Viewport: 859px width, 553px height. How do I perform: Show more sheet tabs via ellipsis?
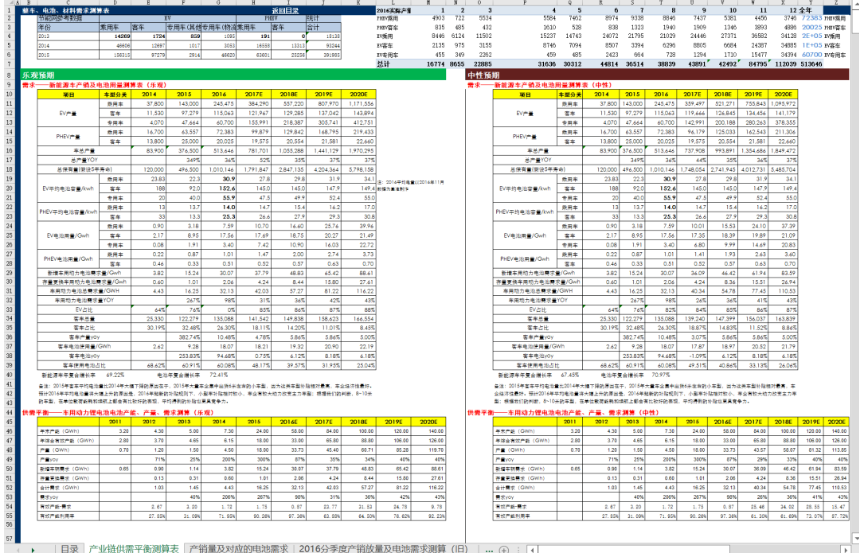coord(489,549)
